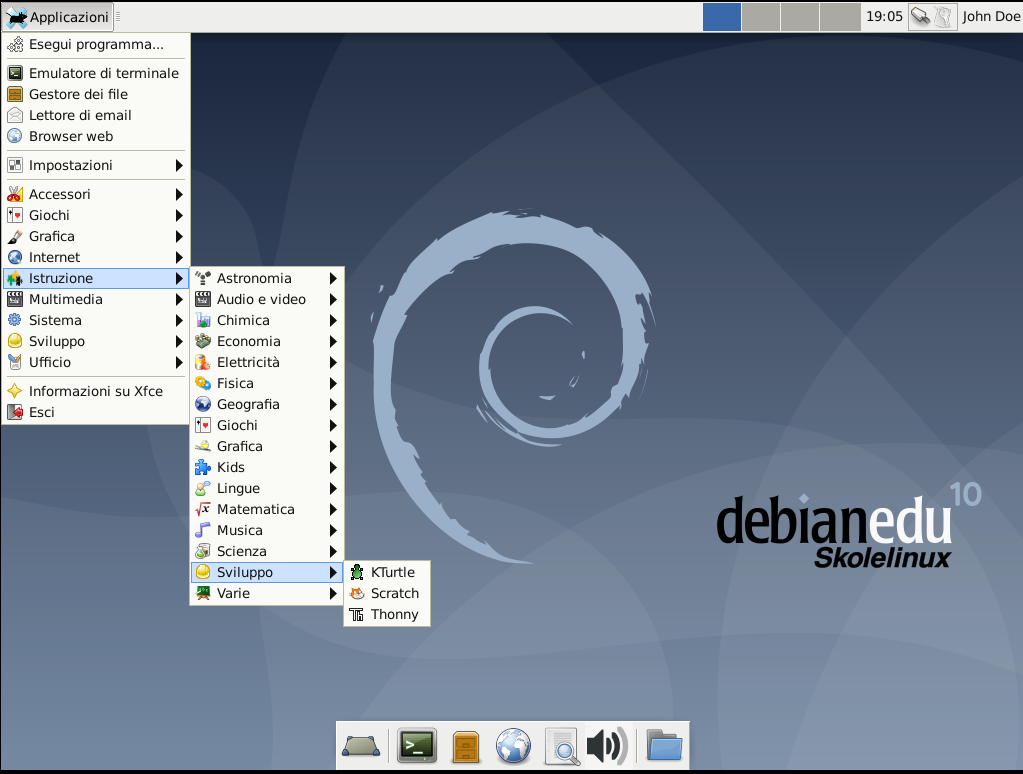
Task: Switch to the third workspace
Action: 800,17
